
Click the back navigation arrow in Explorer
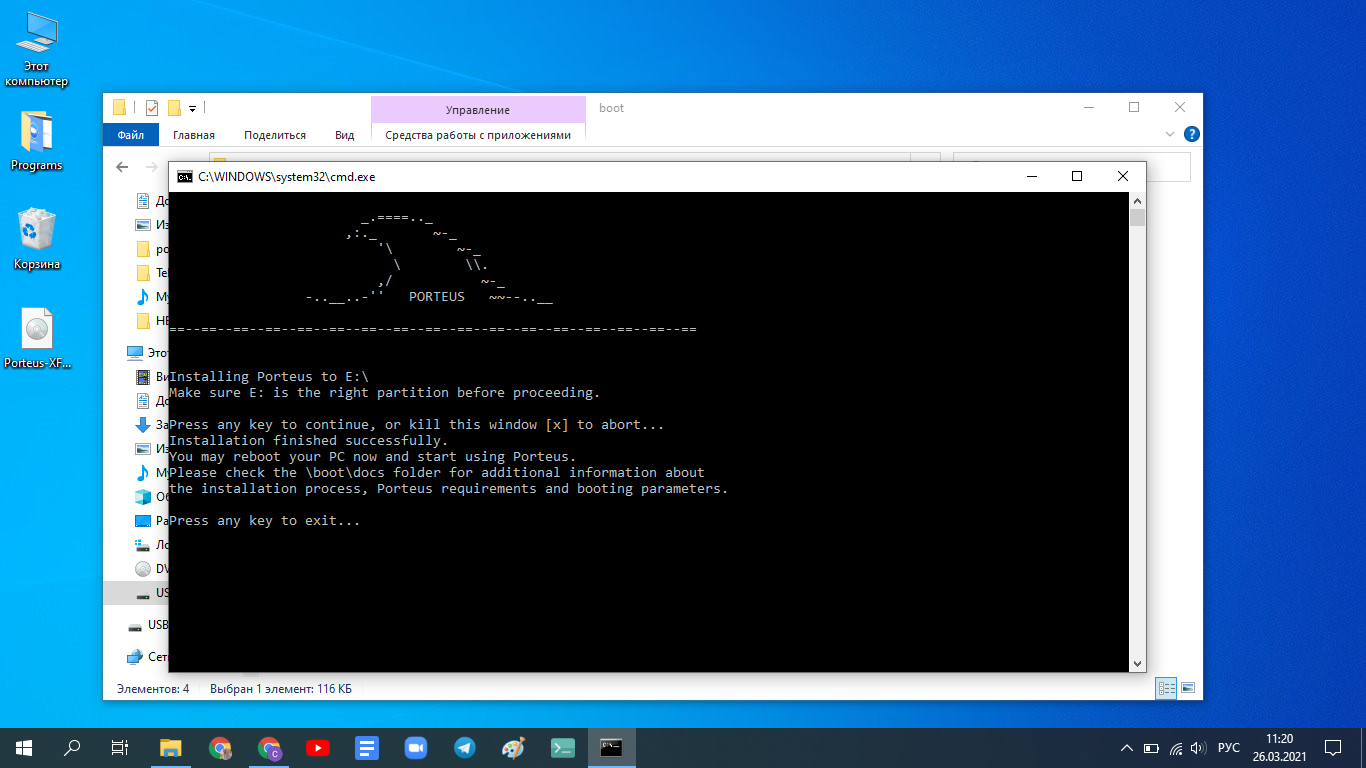pos(122,167)
